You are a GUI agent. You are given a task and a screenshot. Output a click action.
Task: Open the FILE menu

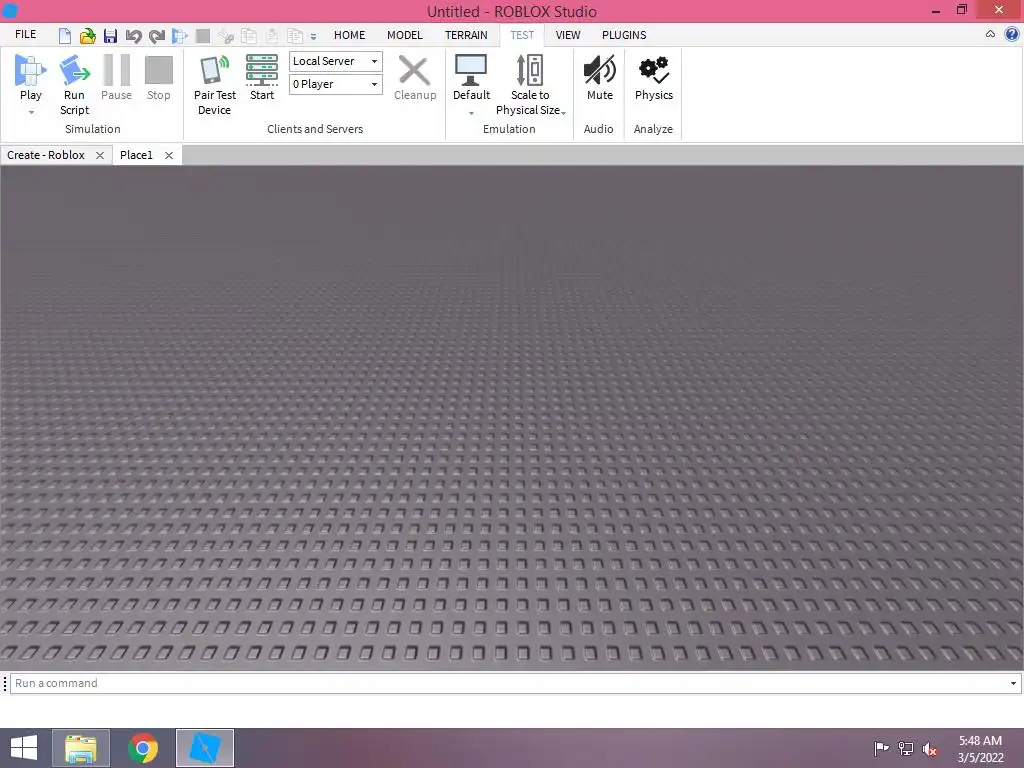25,35
